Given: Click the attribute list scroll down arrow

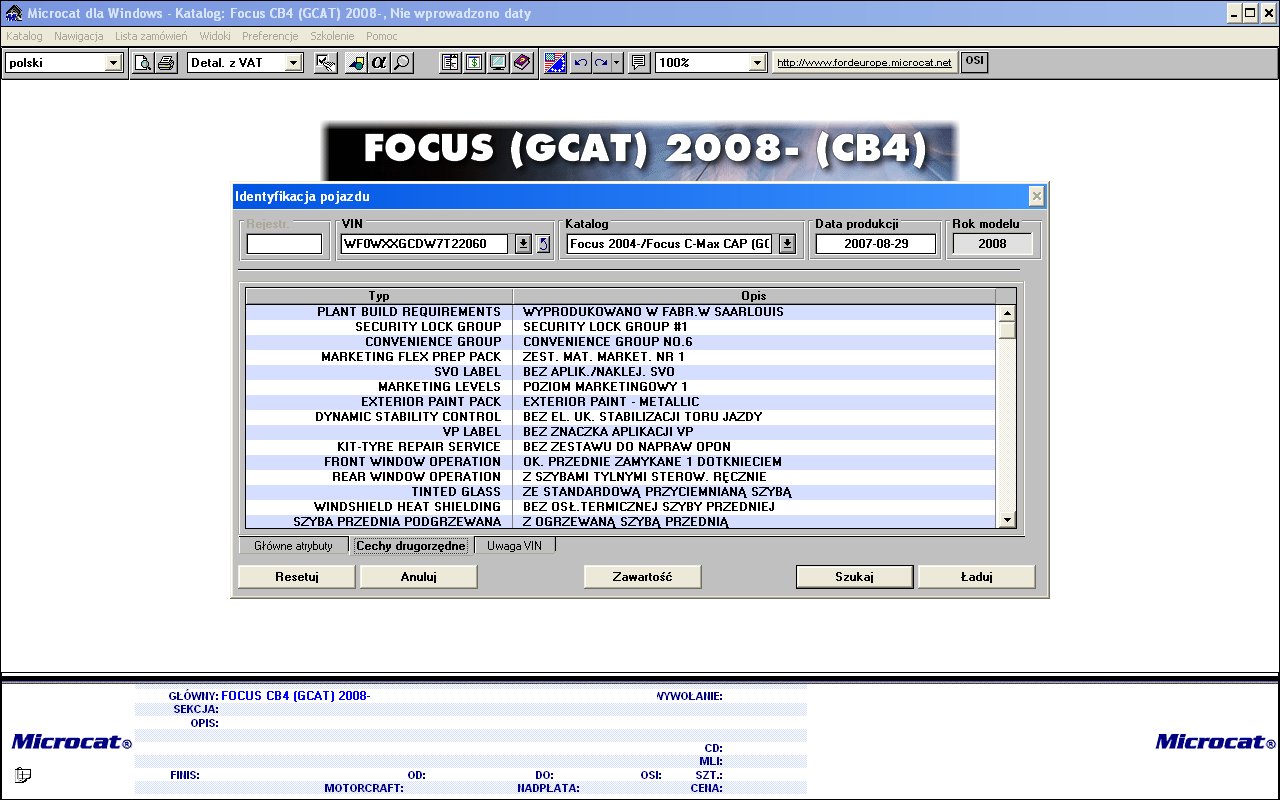Looking at the screenshot, I should [1007, 519].
